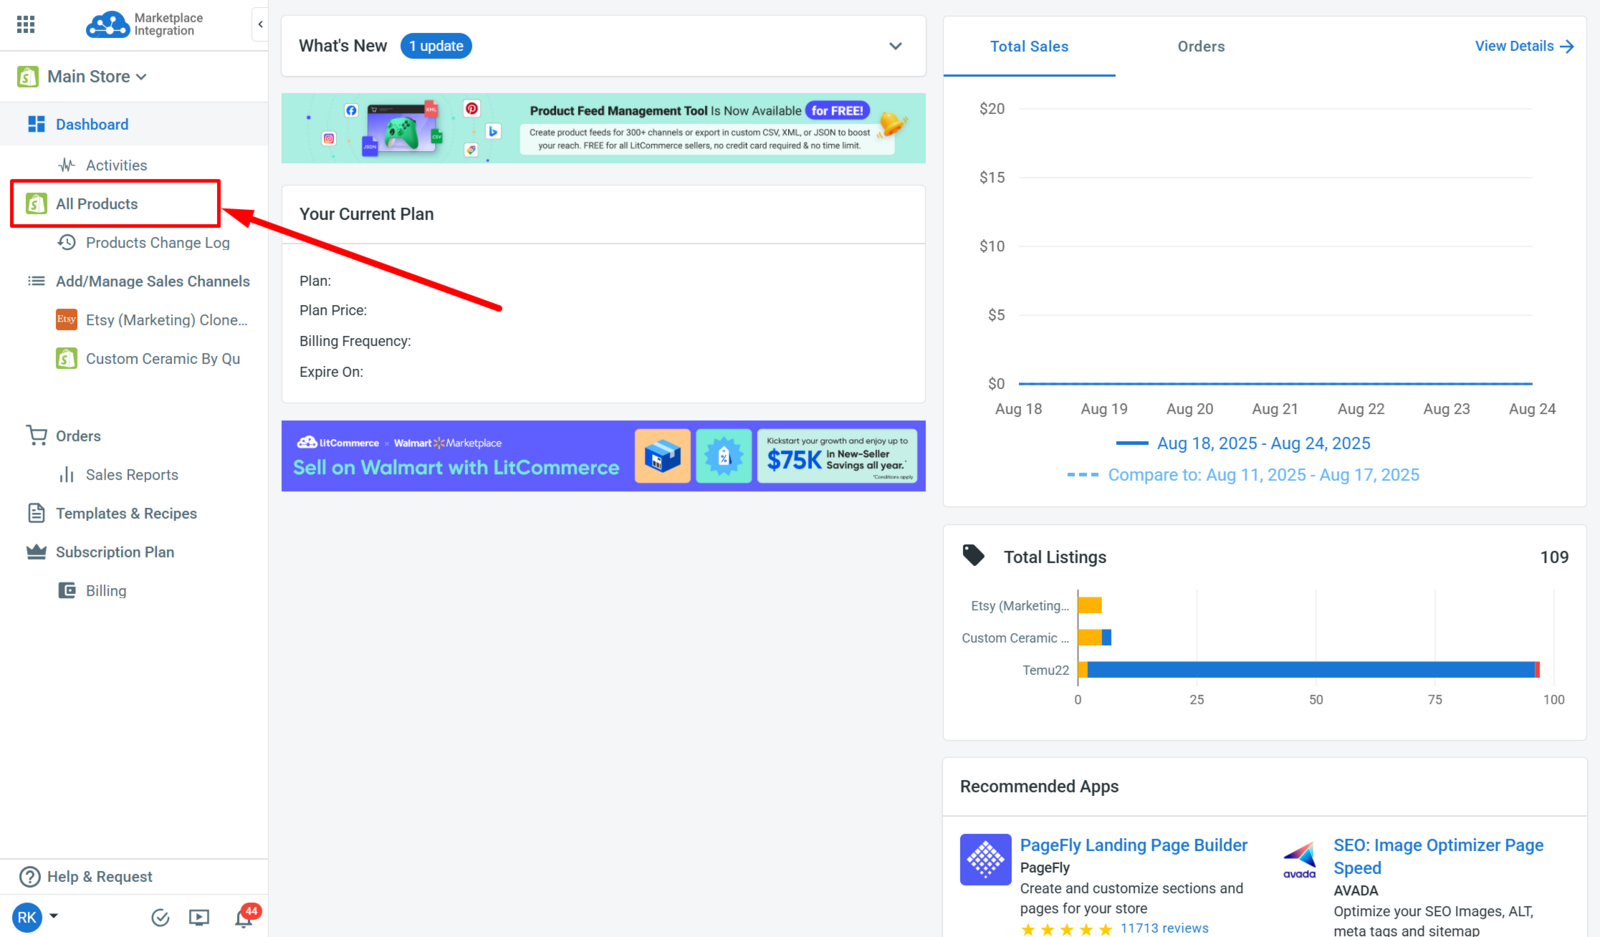Viewport: 1600px width, 937px height.
Task: Open Activities page
Action: (x=116, y=165)
